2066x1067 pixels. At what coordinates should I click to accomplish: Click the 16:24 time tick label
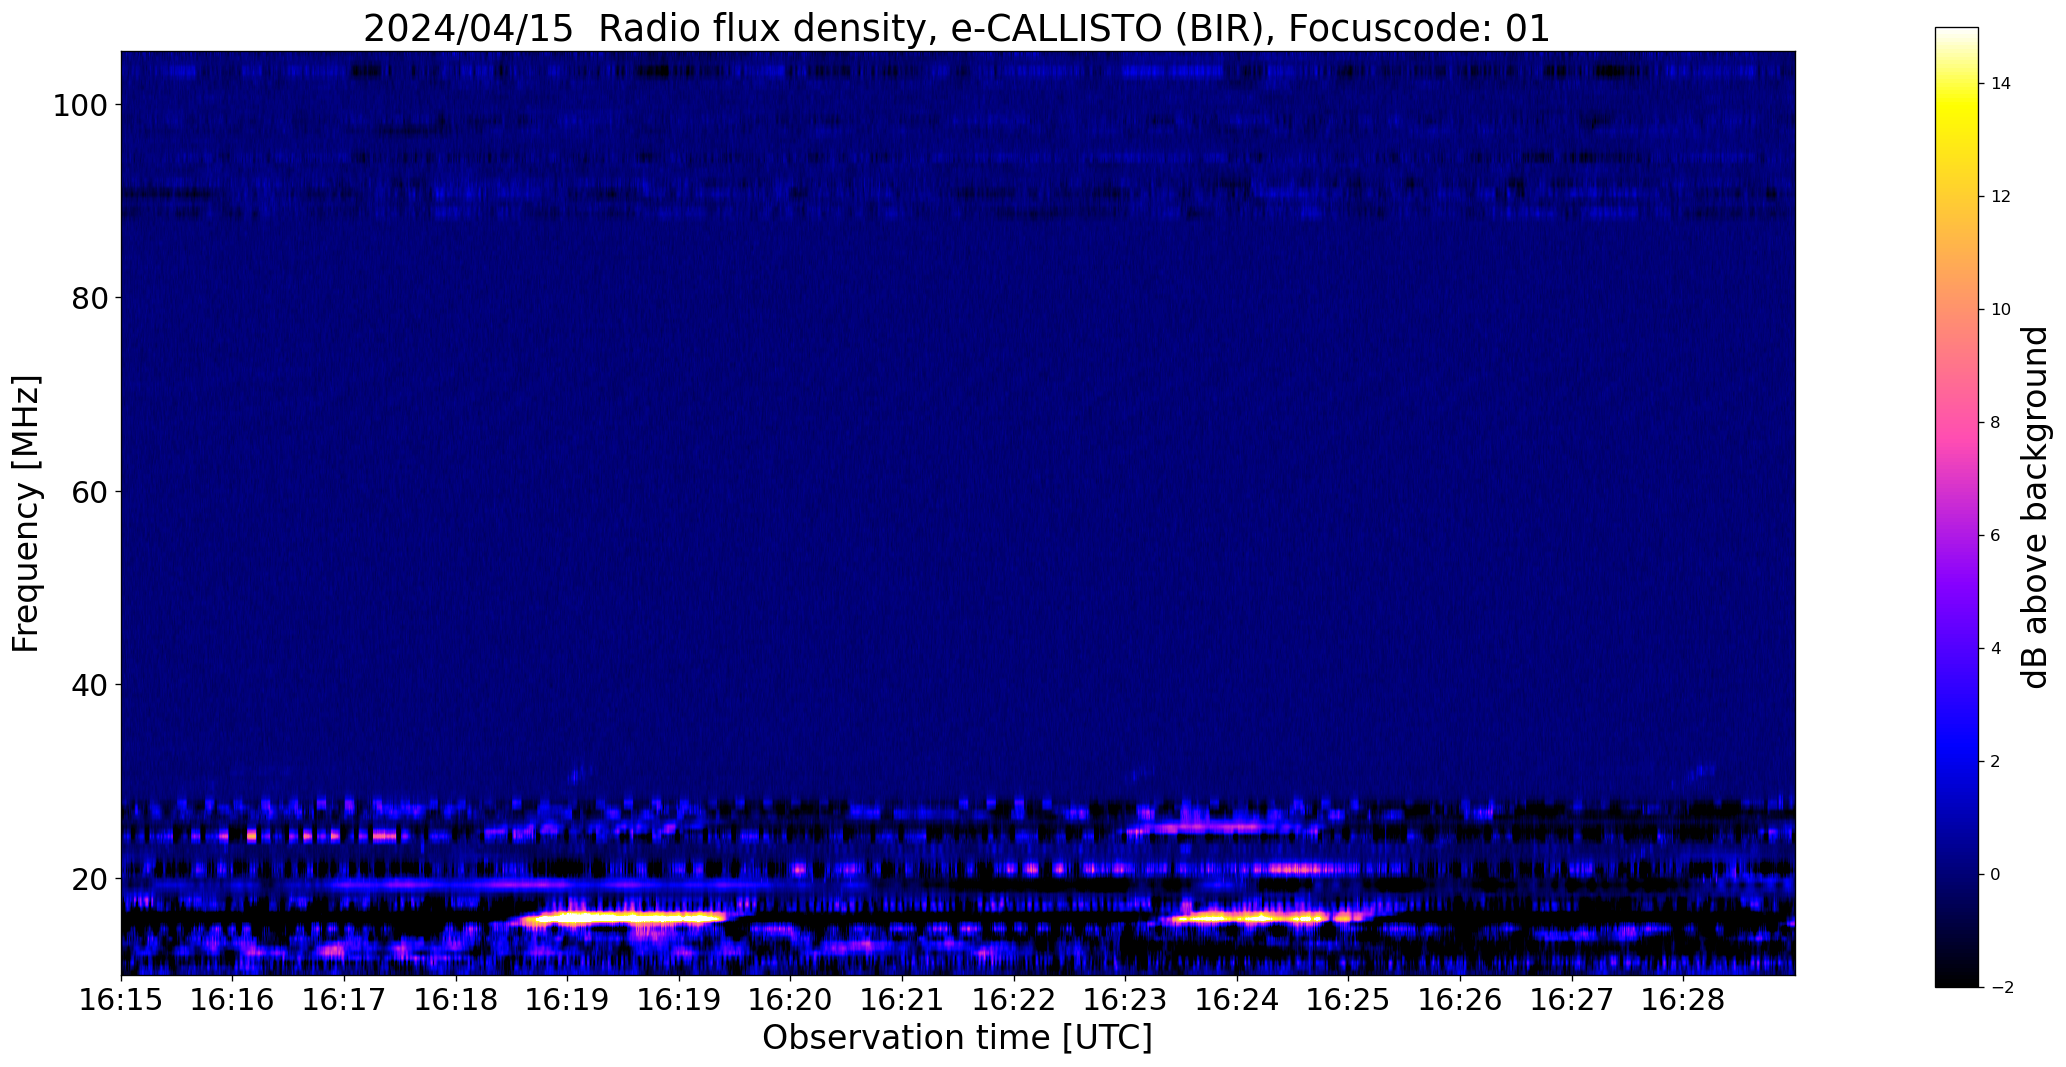[x=1237, y=1000]
